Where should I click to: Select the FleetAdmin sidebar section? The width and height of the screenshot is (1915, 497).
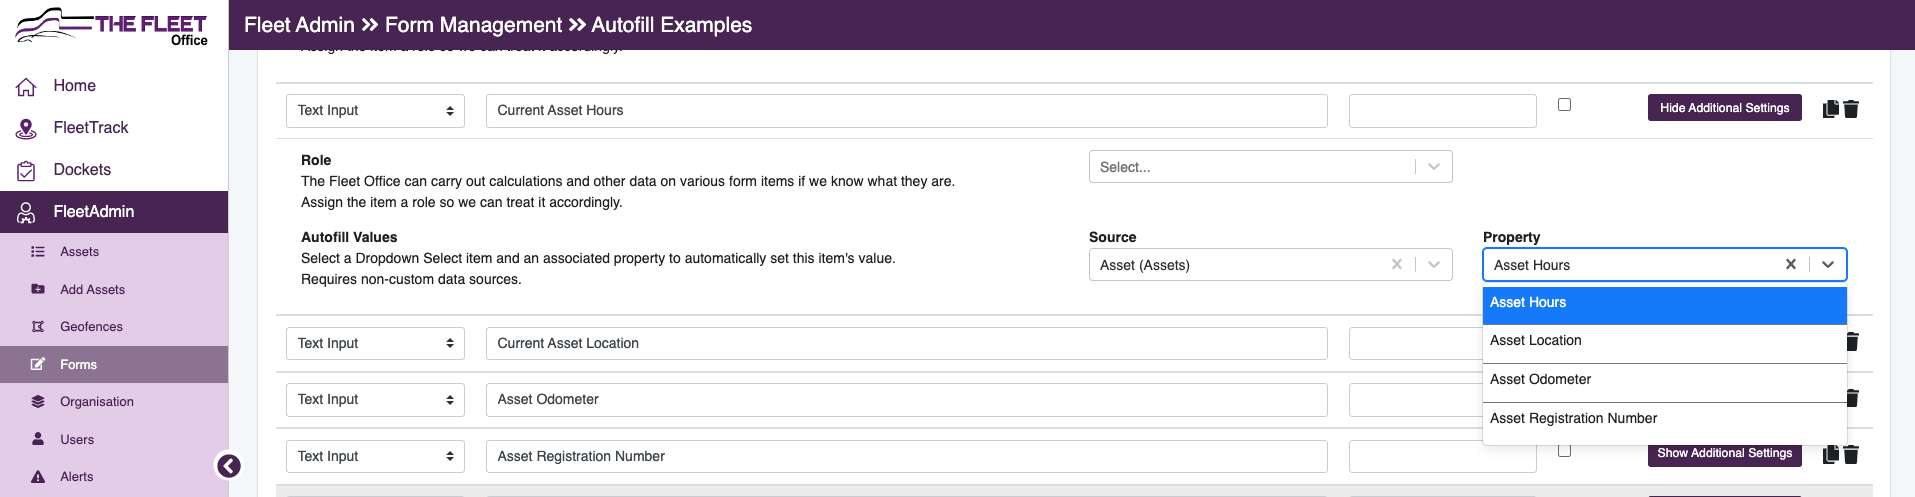pos(114,212)
